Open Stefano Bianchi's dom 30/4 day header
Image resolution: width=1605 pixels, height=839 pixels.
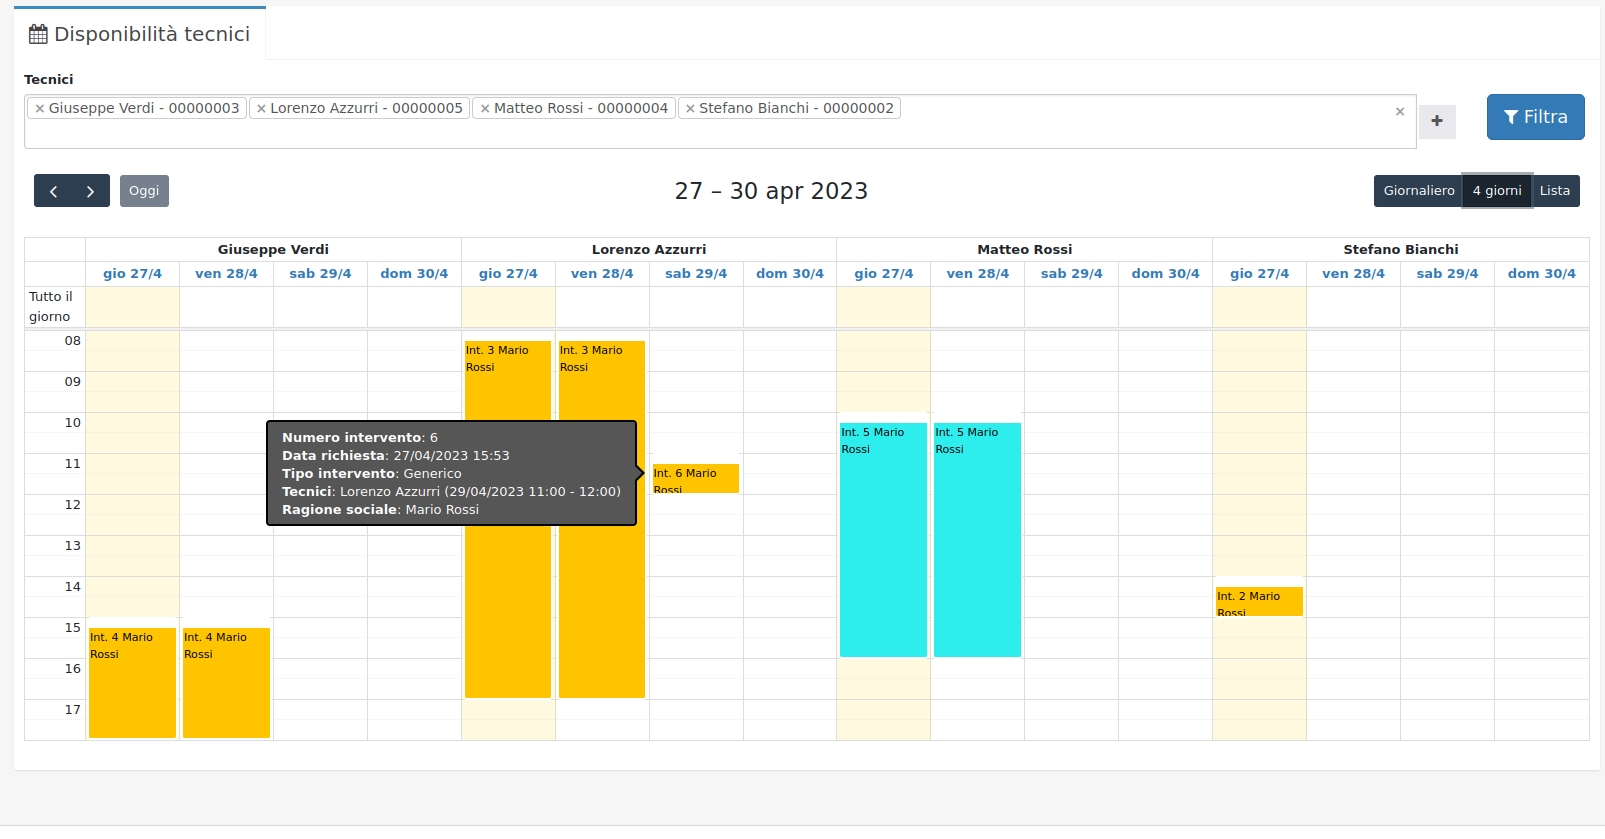(x=1540, y=274)
